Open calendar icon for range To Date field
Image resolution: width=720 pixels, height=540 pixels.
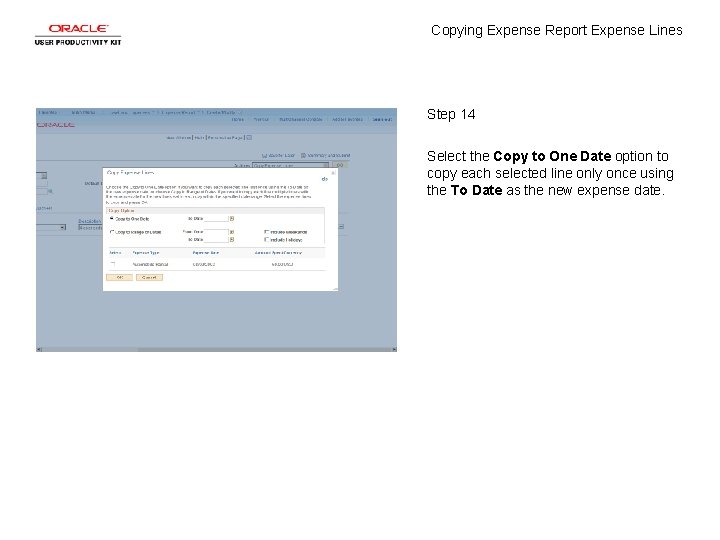click(x=232, y=239)
